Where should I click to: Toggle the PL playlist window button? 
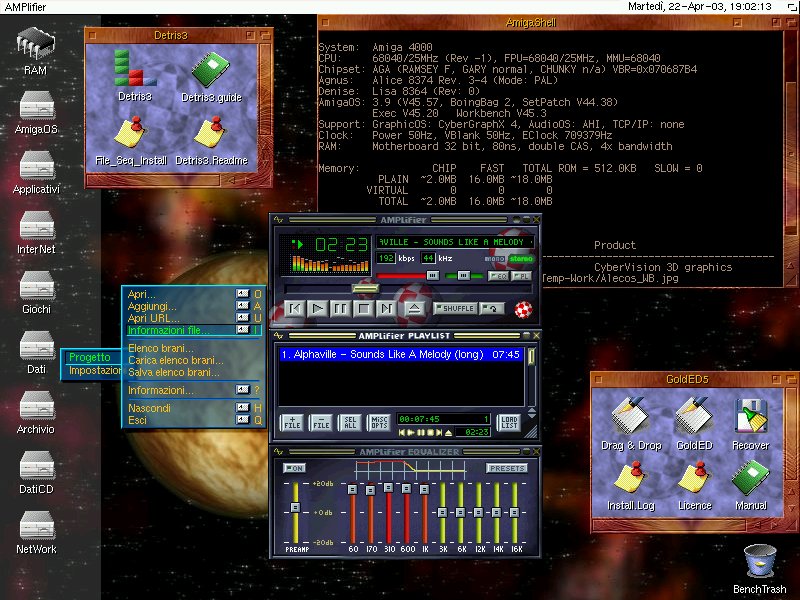(521, 276)
